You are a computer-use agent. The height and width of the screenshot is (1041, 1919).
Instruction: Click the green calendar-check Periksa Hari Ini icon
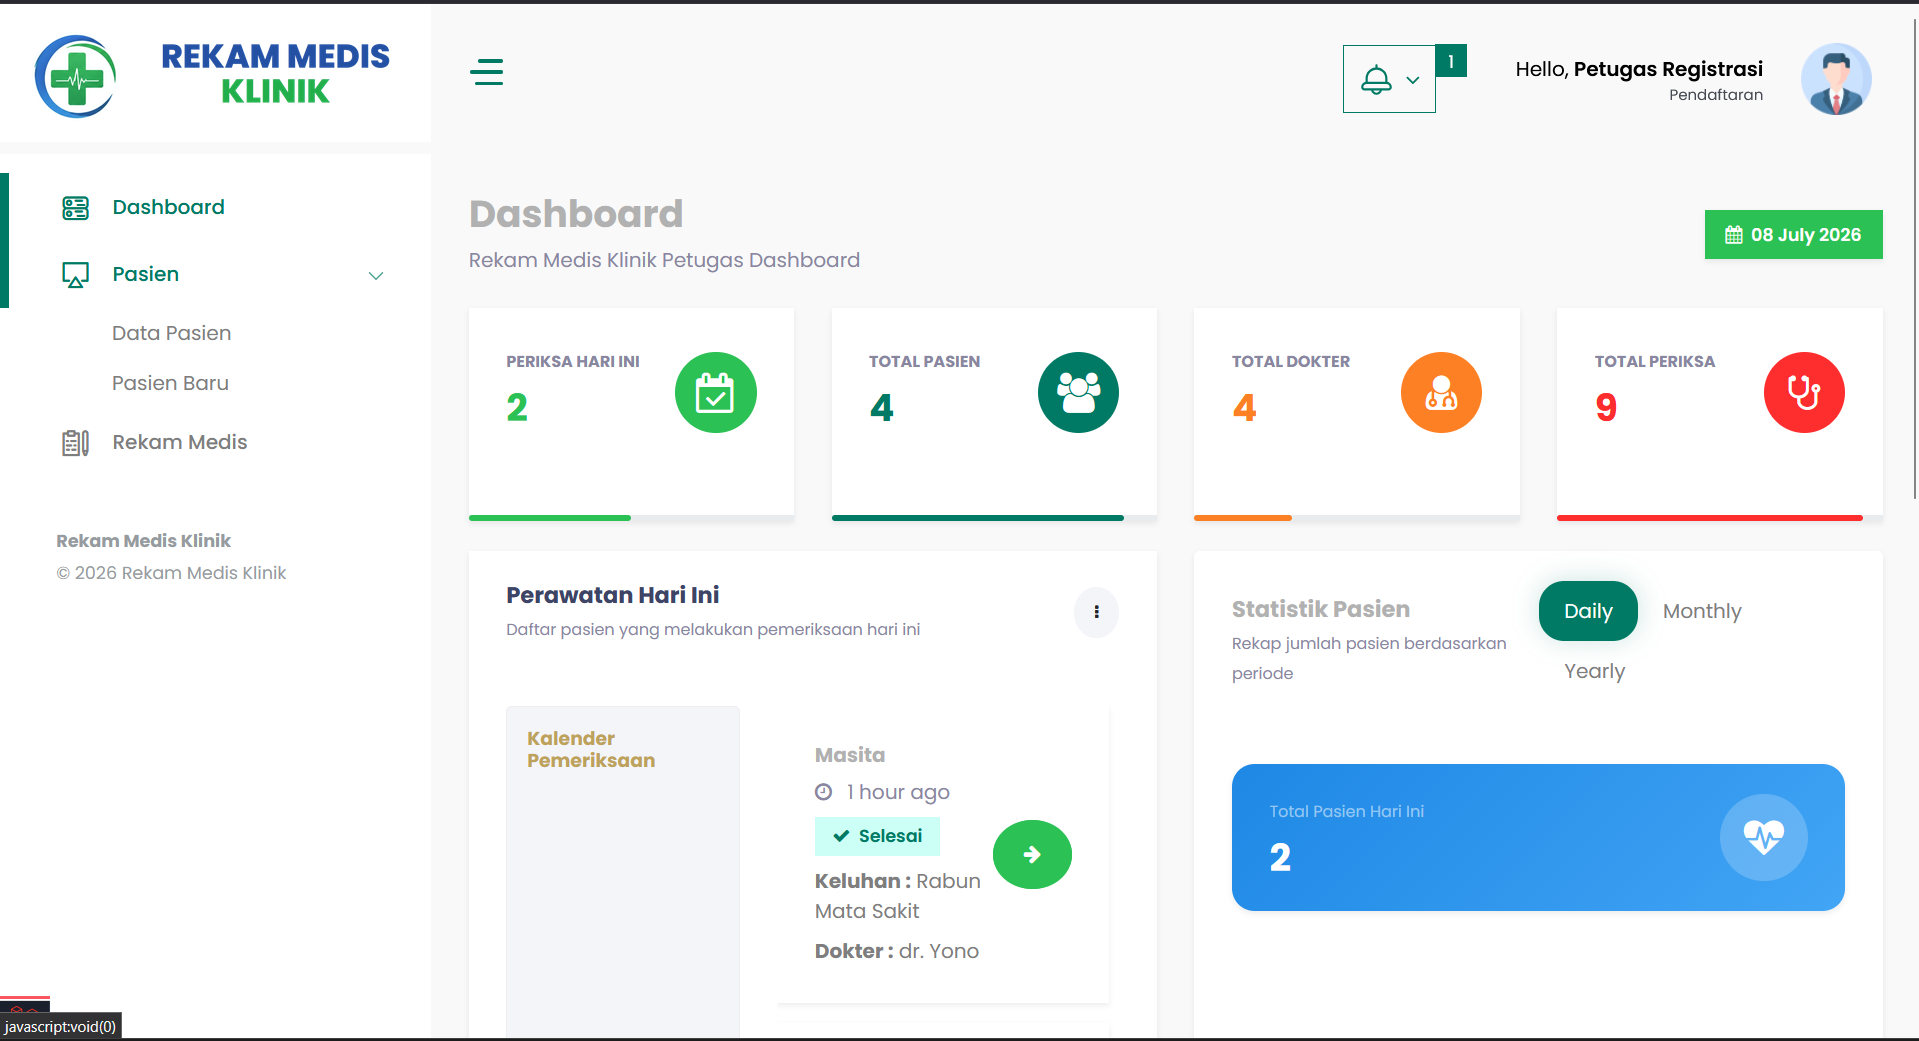(x=715, y=392)
